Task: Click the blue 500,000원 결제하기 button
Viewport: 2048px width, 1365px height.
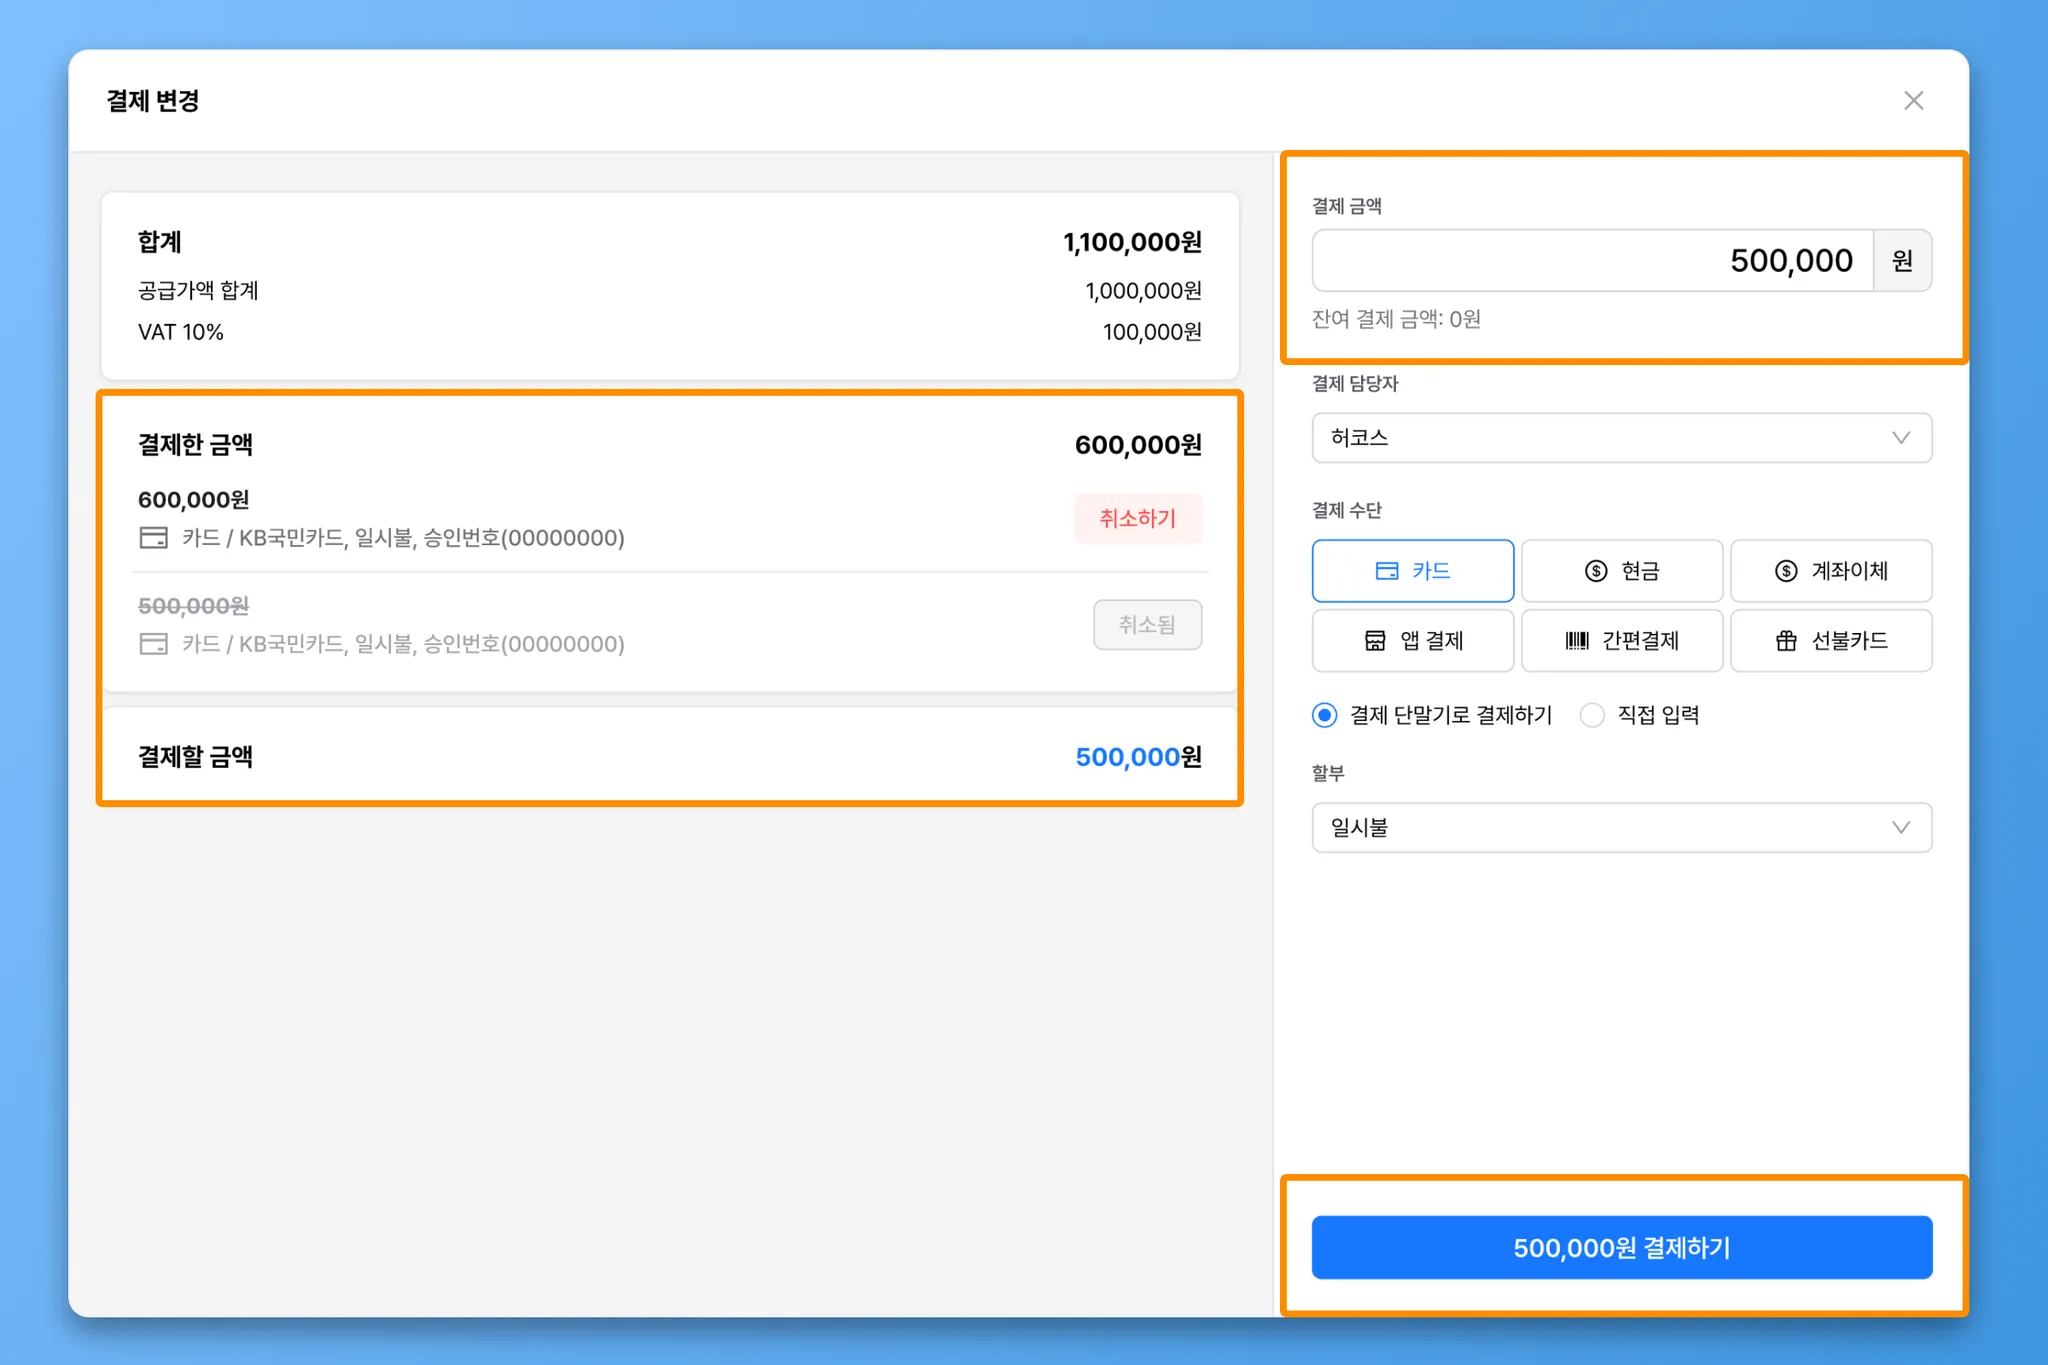Action: pyautogui.click(x=1621, y=1247)
